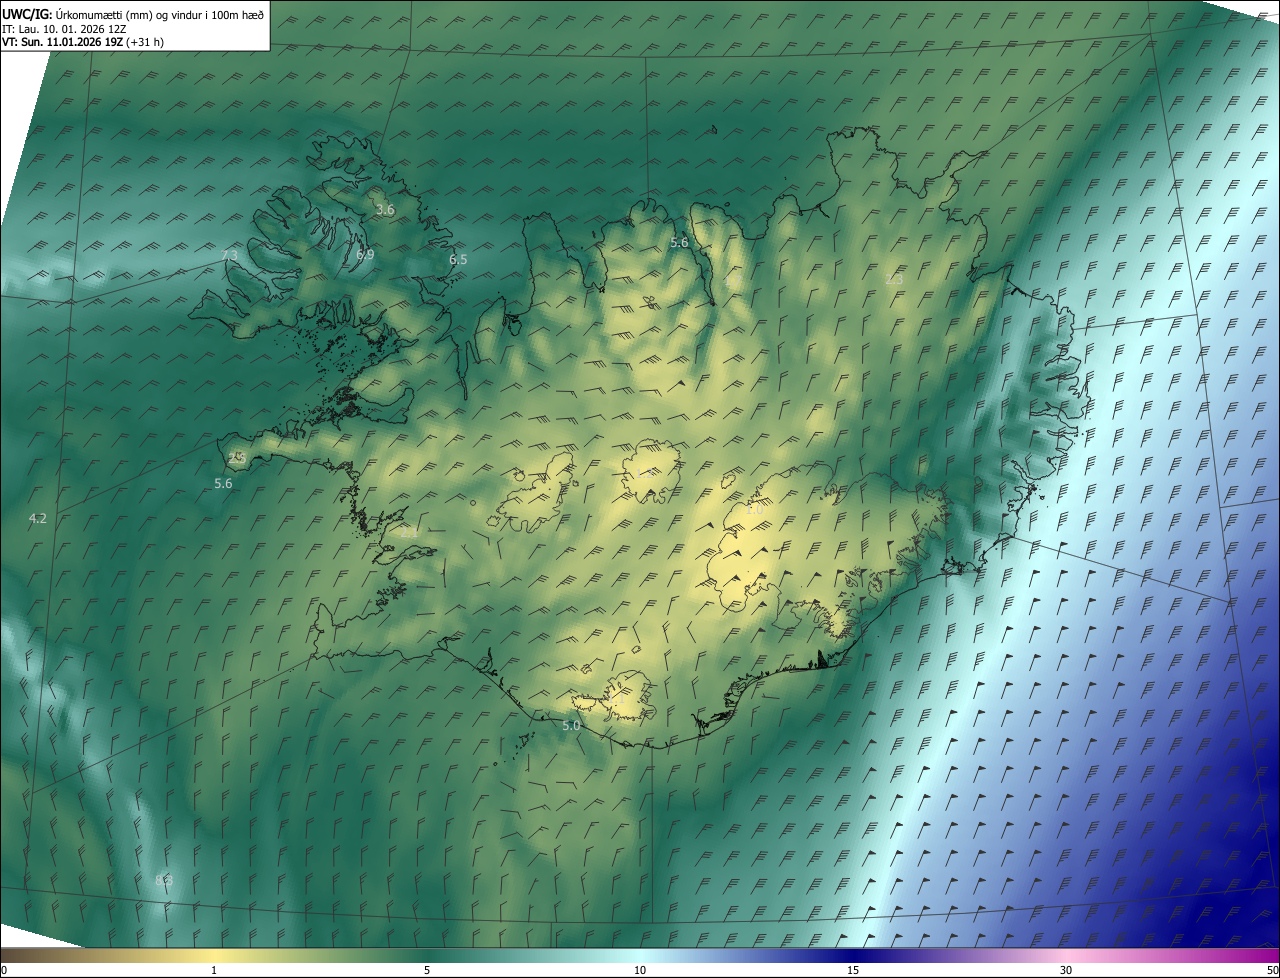This screenshot has height=978, width=1280.
Task: Click the '50' tick on the colorbar
Action: tap(1272, 970)
